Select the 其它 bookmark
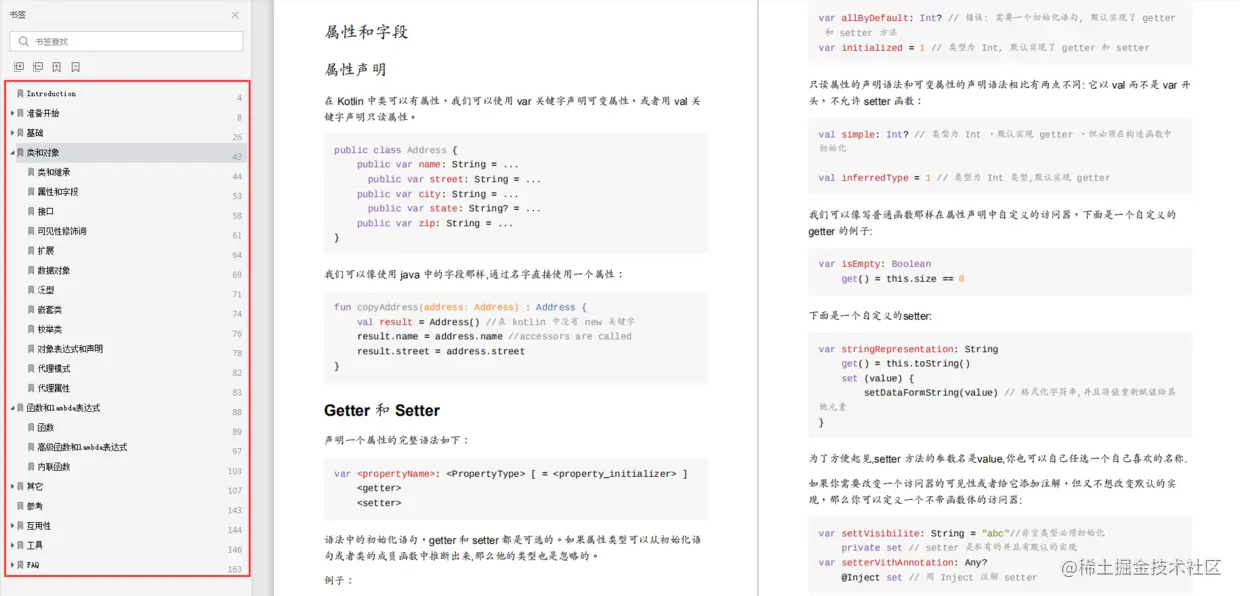1240x596 pixels. [35, 486]
